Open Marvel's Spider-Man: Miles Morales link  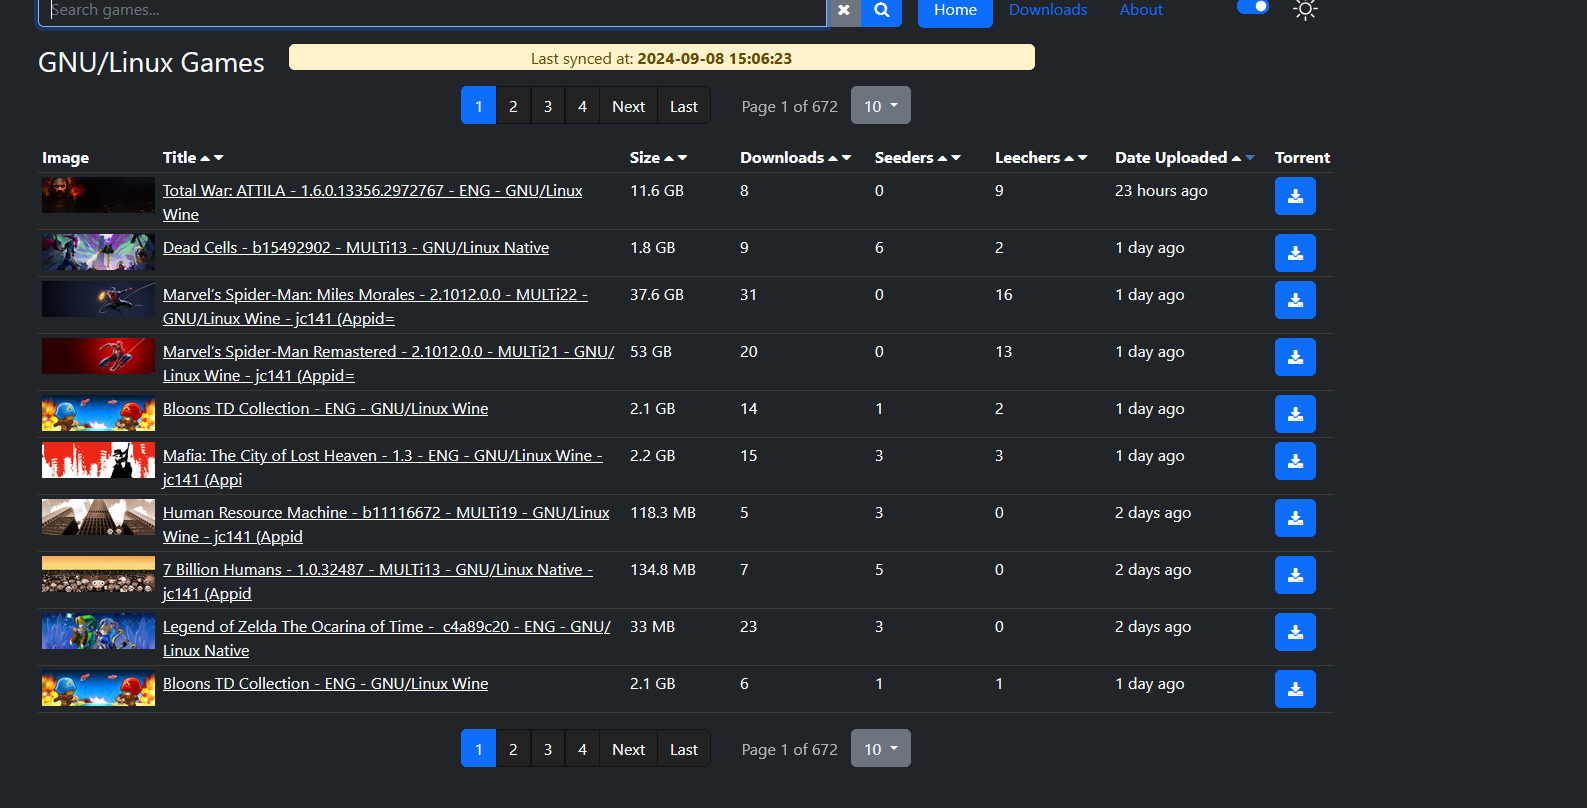375,306
